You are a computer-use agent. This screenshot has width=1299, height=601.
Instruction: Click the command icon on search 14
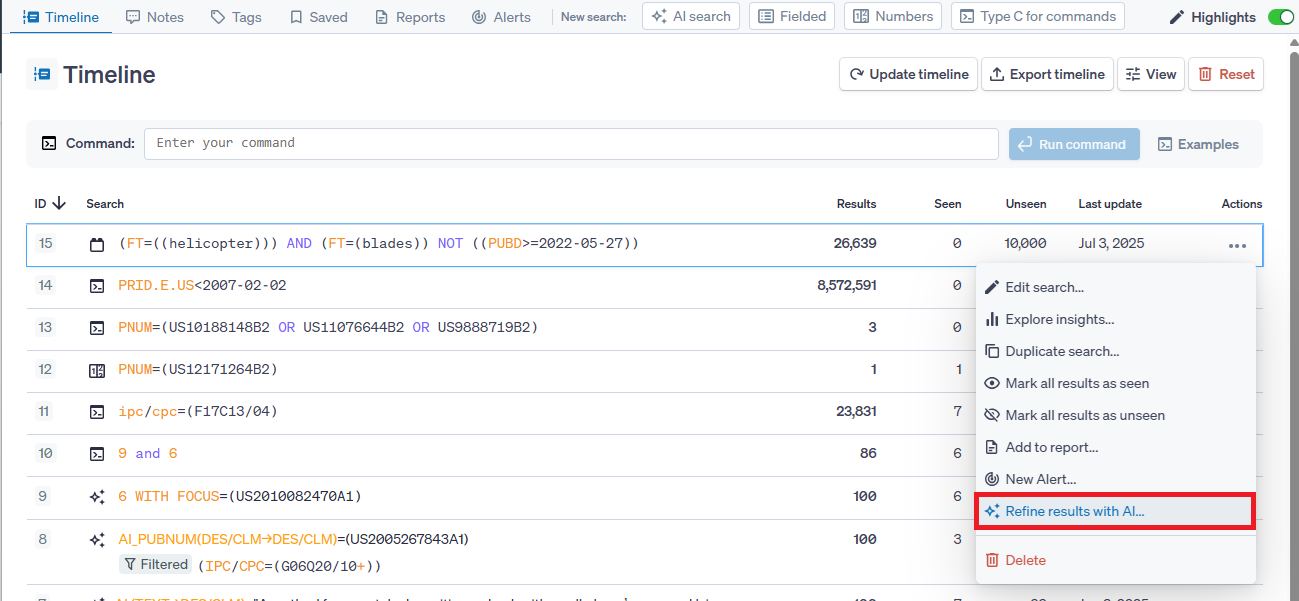pyautogui.click(x=97, y=286)
